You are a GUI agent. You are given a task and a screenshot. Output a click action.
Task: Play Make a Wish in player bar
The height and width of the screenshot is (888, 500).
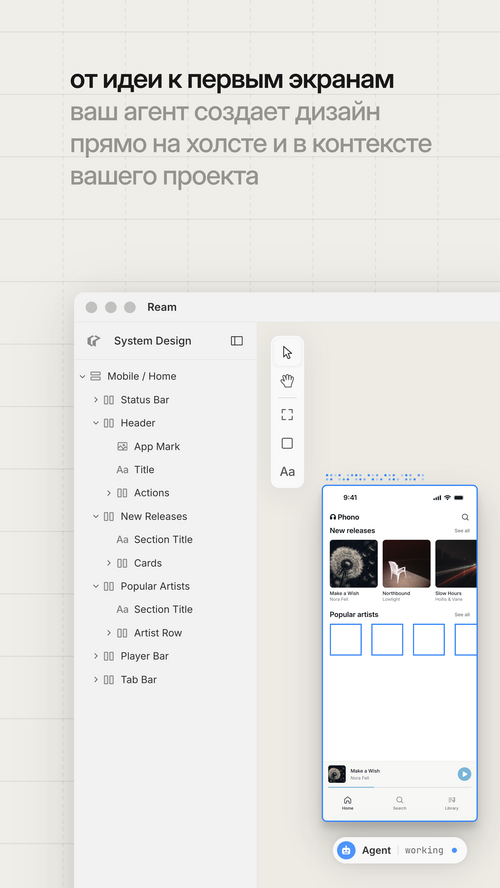[464, 774]
